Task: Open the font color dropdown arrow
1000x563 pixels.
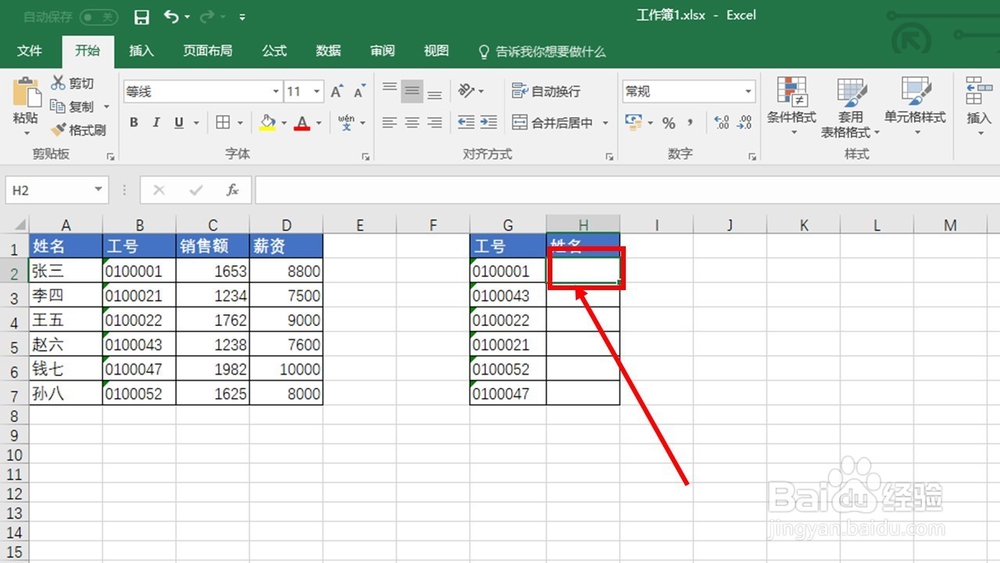Action: 319,122
